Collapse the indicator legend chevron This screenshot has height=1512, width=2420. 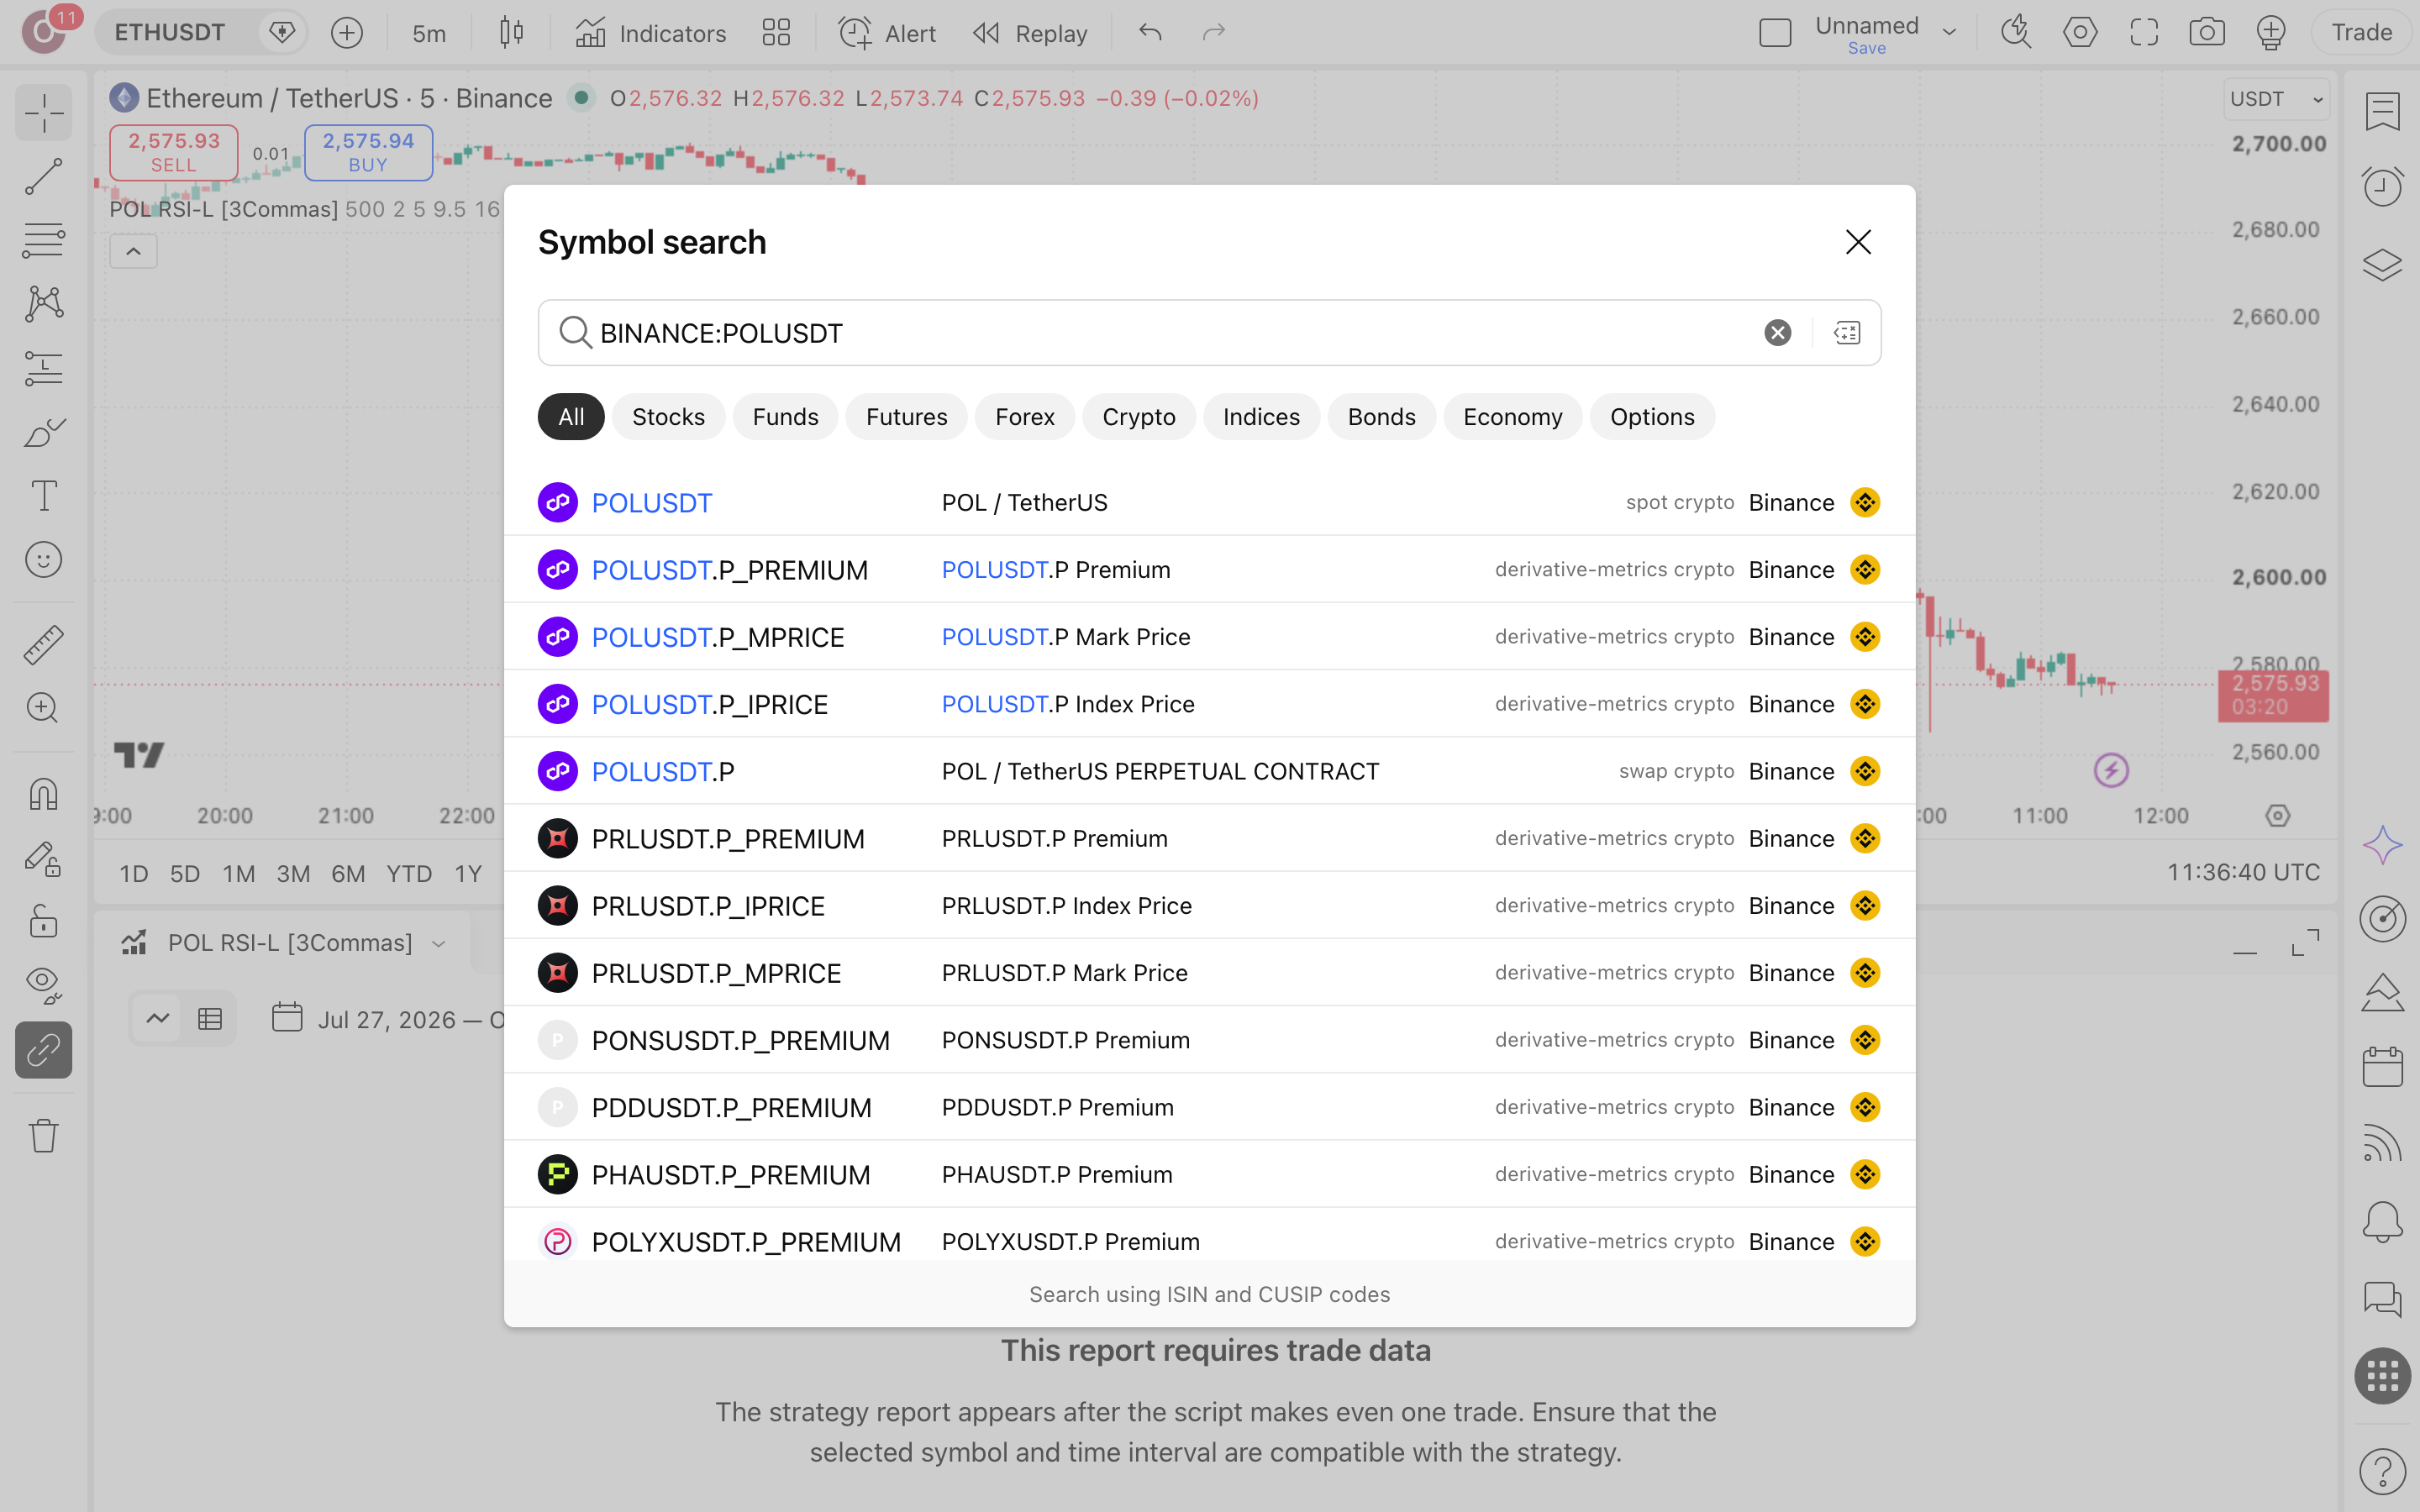click(133, 251)
